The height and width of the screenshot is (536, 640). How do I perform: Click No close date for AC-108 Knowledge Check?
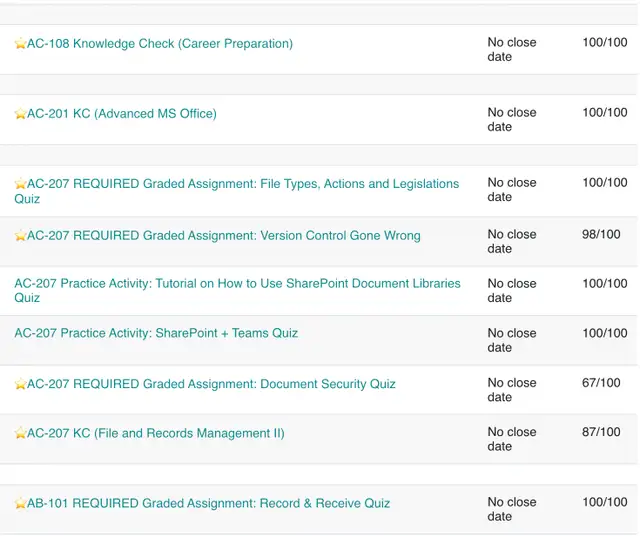(x=512, y=49)
